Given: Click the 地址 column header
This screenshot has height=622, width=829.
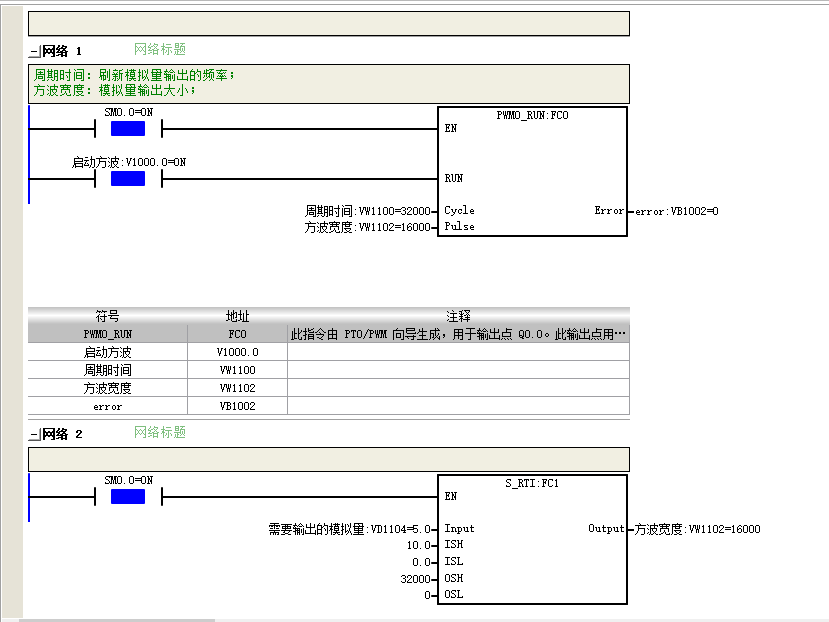Looking at the screenshot, I should point(237,316).
